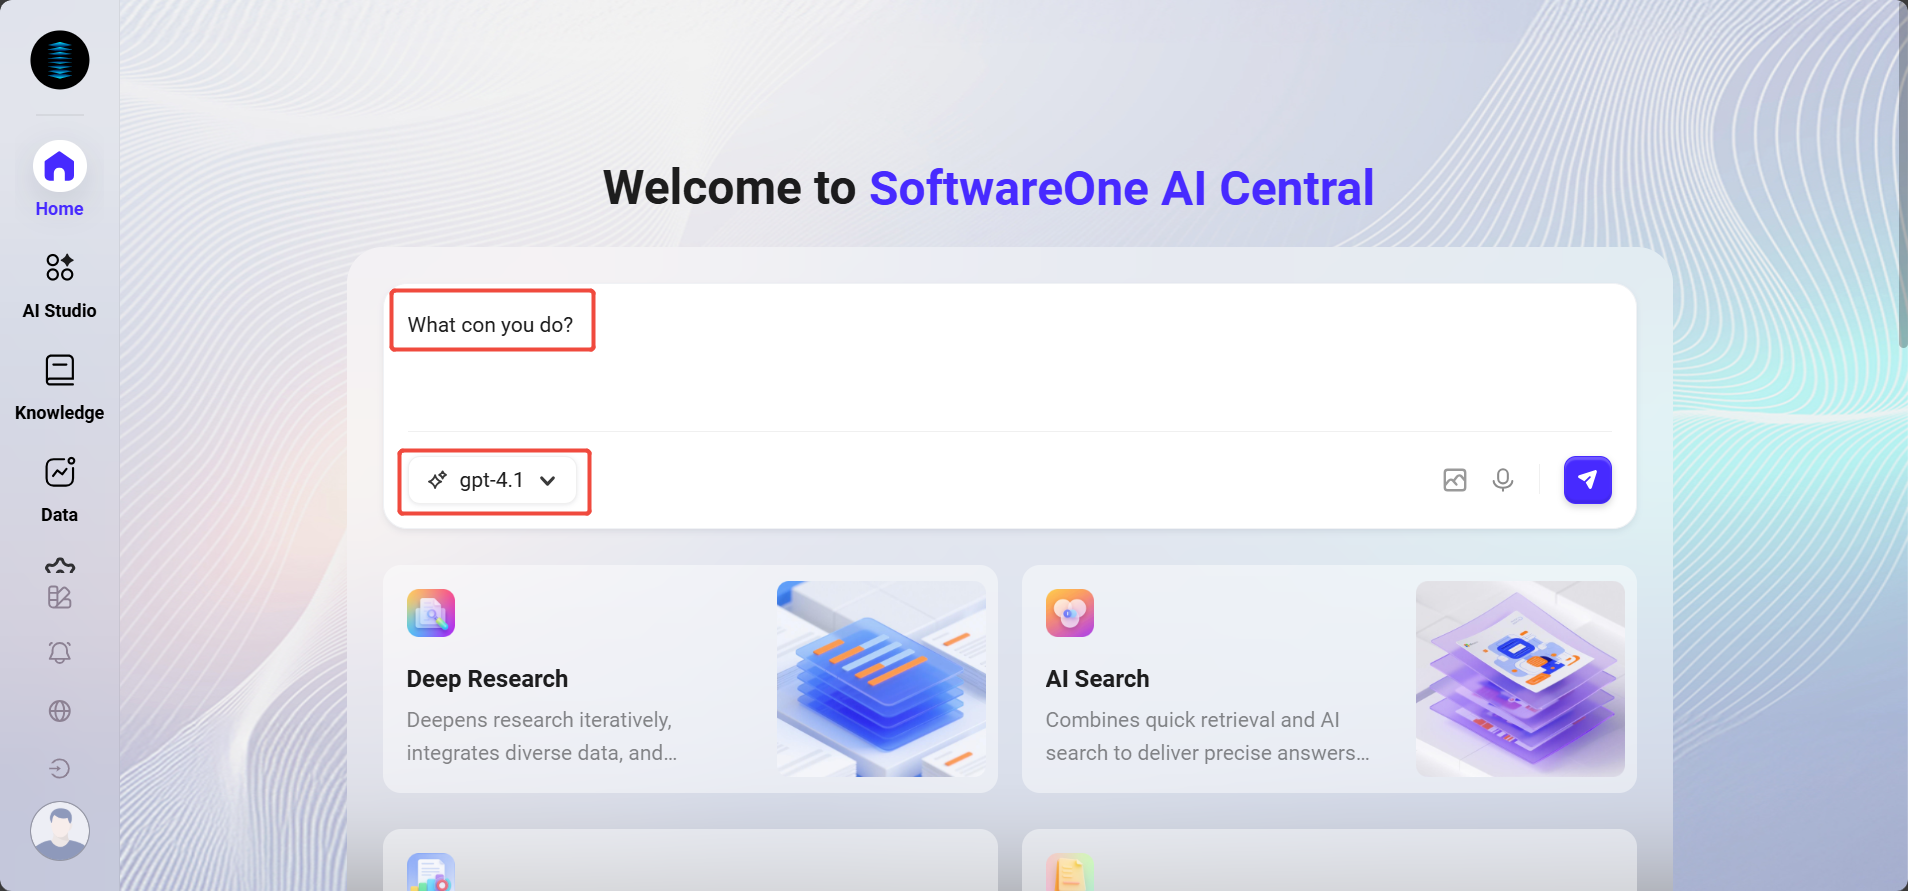Click the image upload icon

(1455, 480)
